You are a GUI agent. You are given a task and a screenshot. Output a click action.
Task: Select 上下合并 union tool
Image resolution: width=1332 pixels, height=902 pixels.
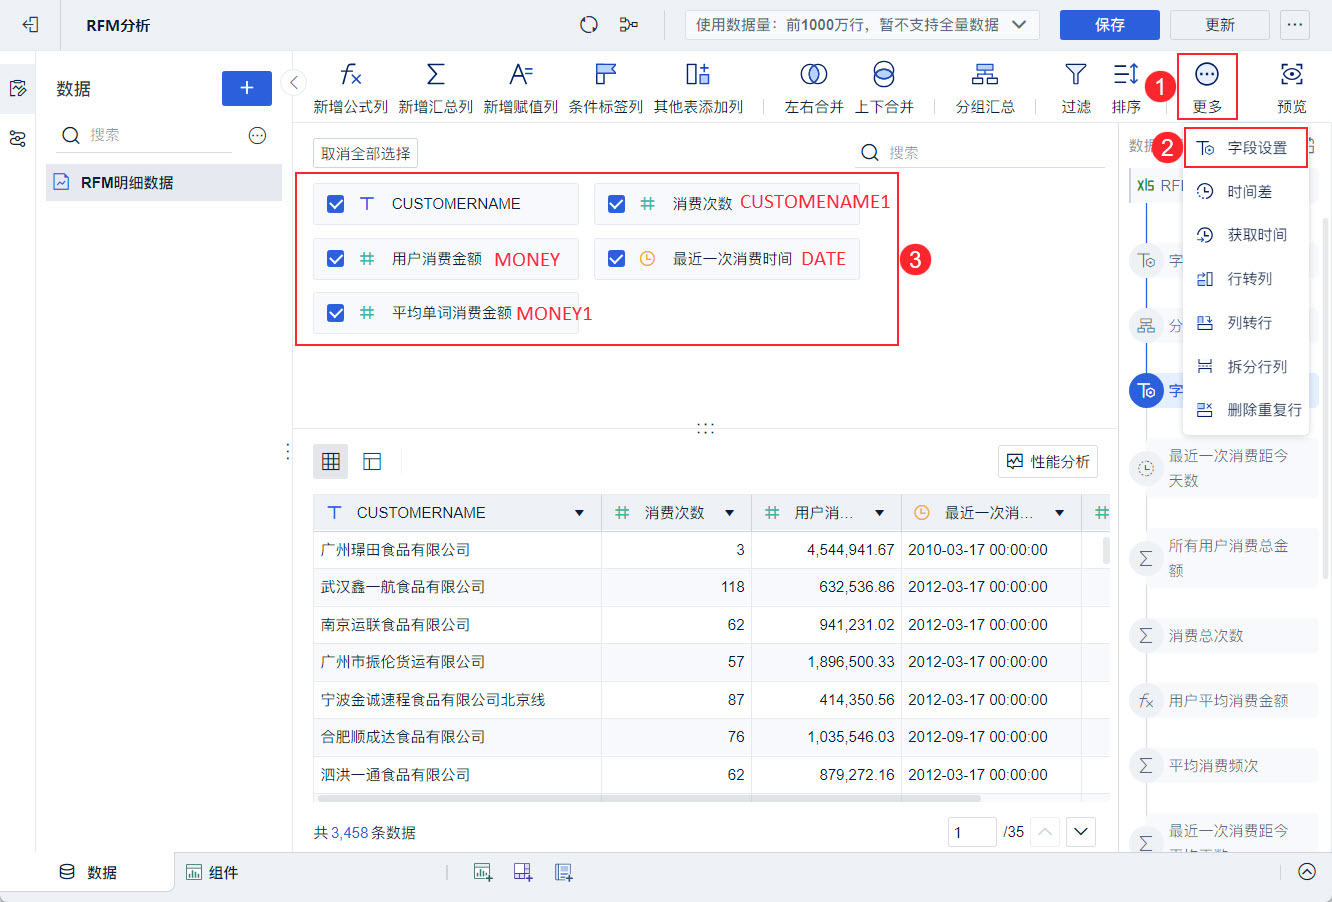[884, 88]
